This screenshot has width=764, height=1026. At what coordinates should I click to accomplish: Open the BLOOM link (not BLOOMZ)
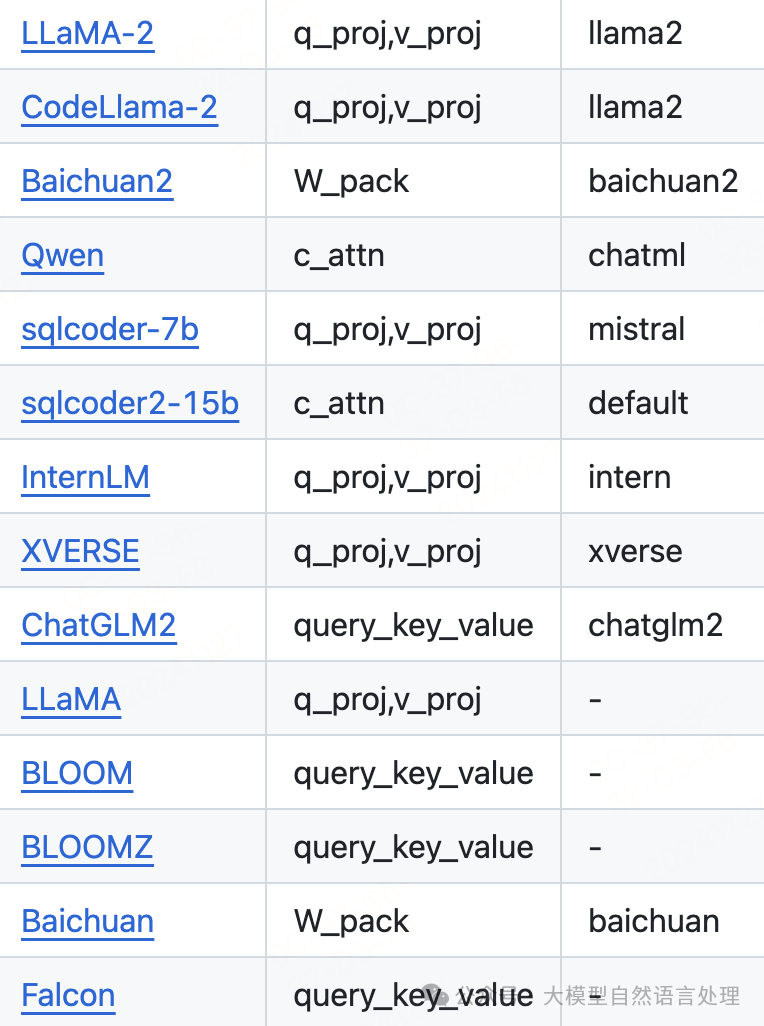coord(77,774)
